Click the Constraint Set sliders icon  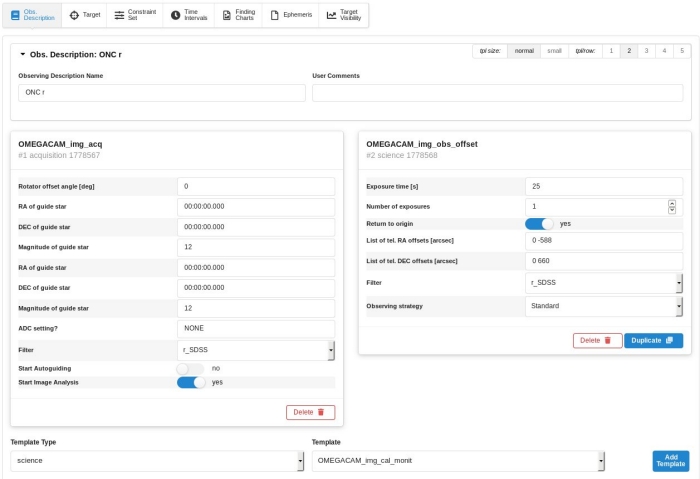(119, 16)
